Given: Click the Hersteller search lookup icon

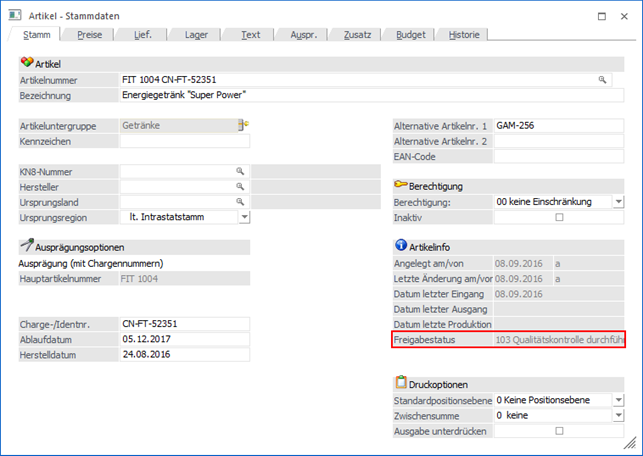Looking at the screenshot, I should coord(240,187).
